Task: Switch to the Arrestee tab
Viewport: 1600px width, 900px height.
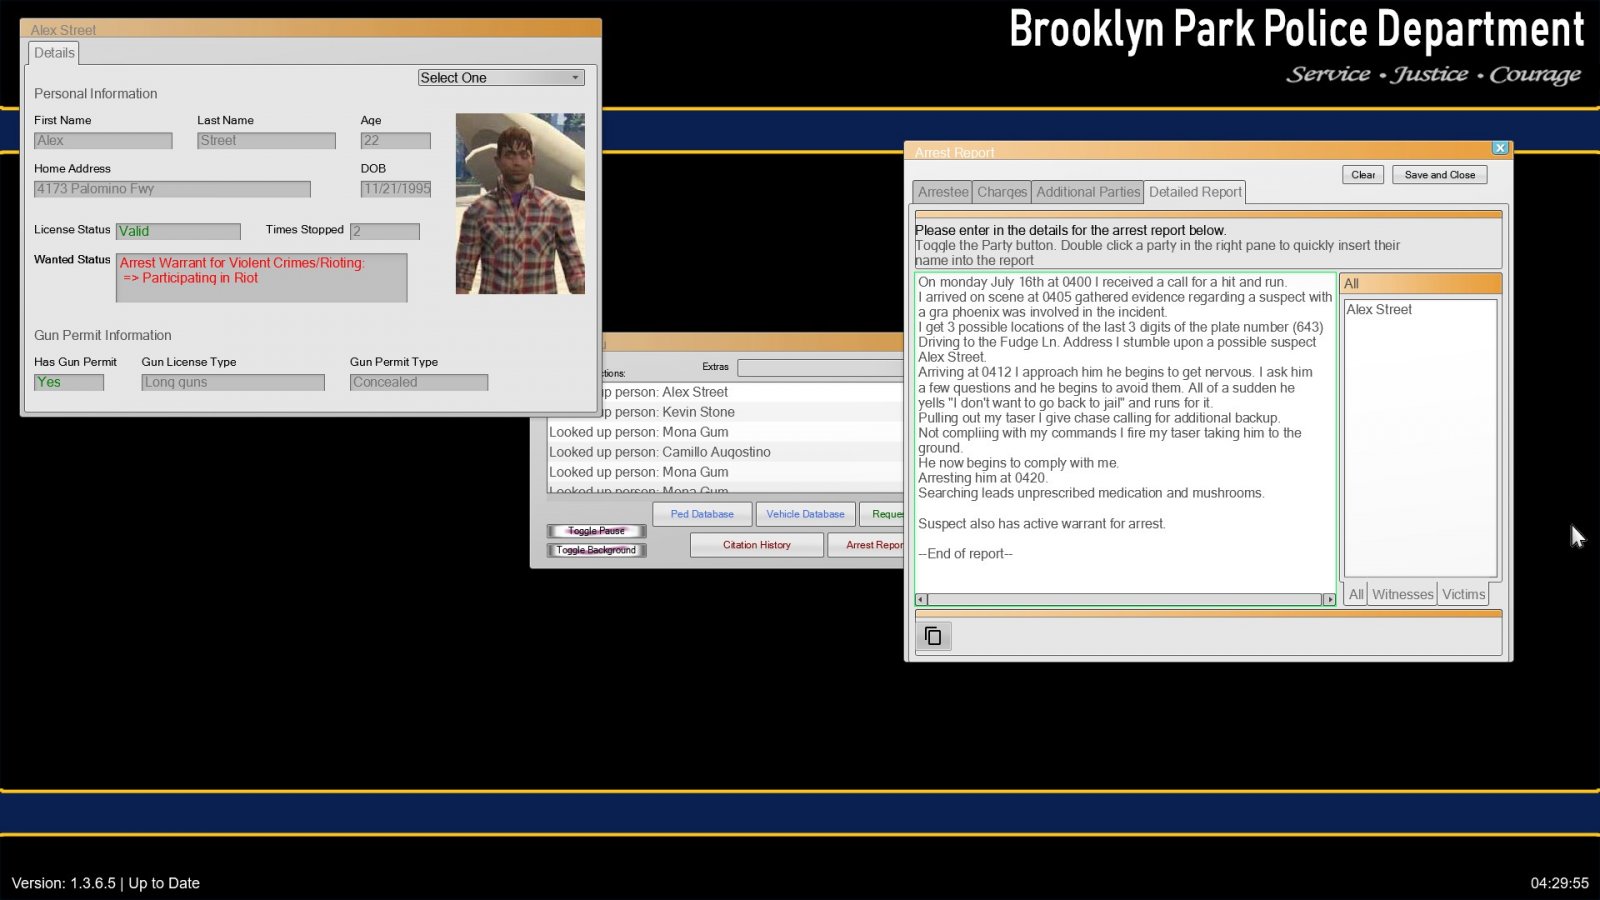Action: coord(942,192)
